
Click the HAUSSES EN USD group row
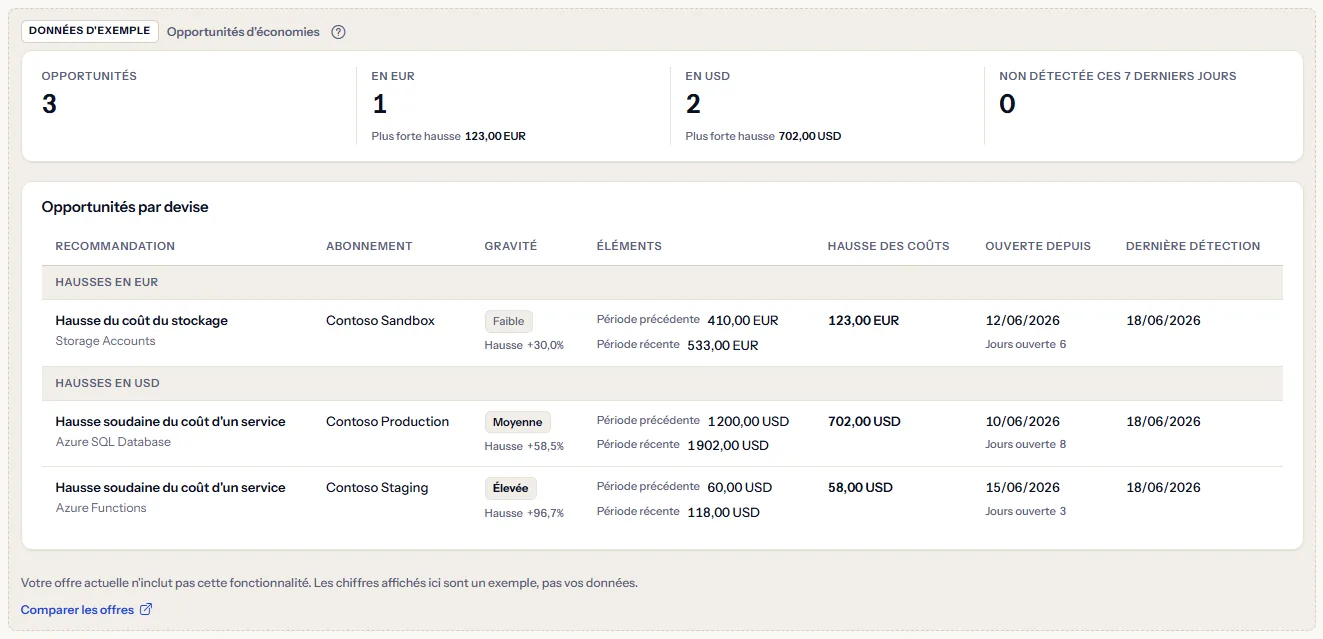point(662,384)
